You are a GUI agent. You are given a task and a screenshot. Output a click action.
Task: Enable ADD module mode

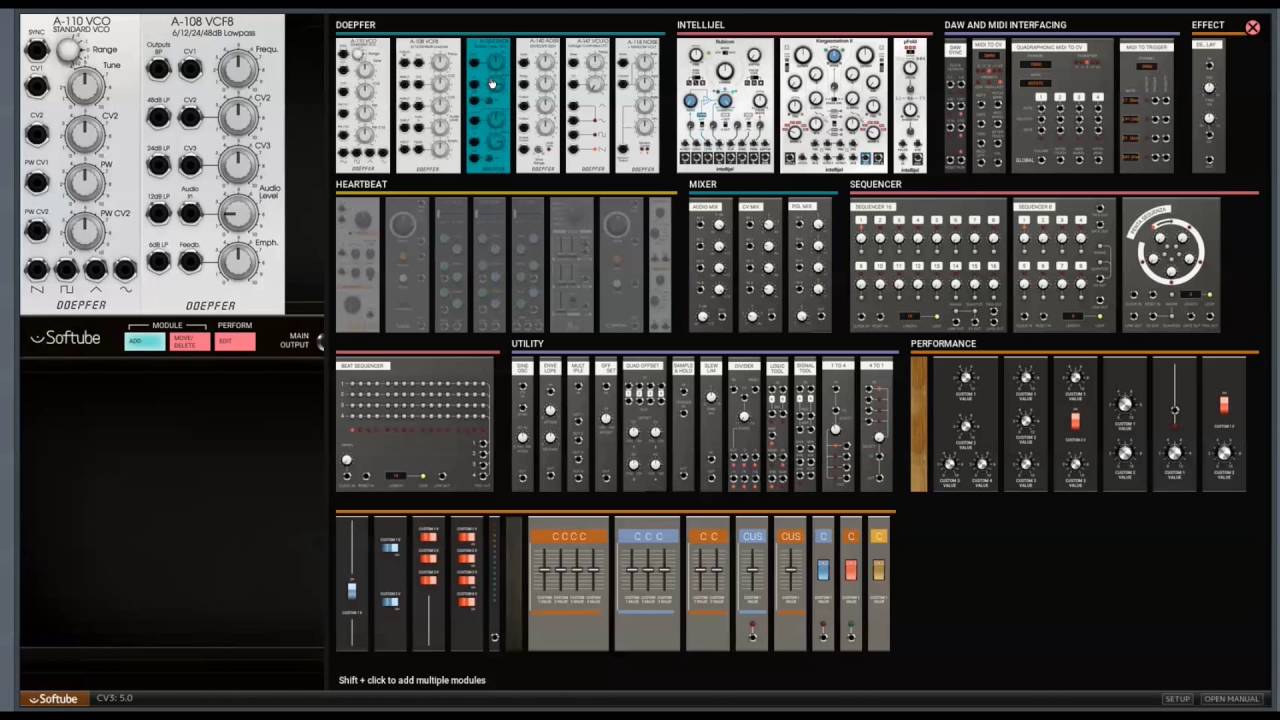[144, 341]
